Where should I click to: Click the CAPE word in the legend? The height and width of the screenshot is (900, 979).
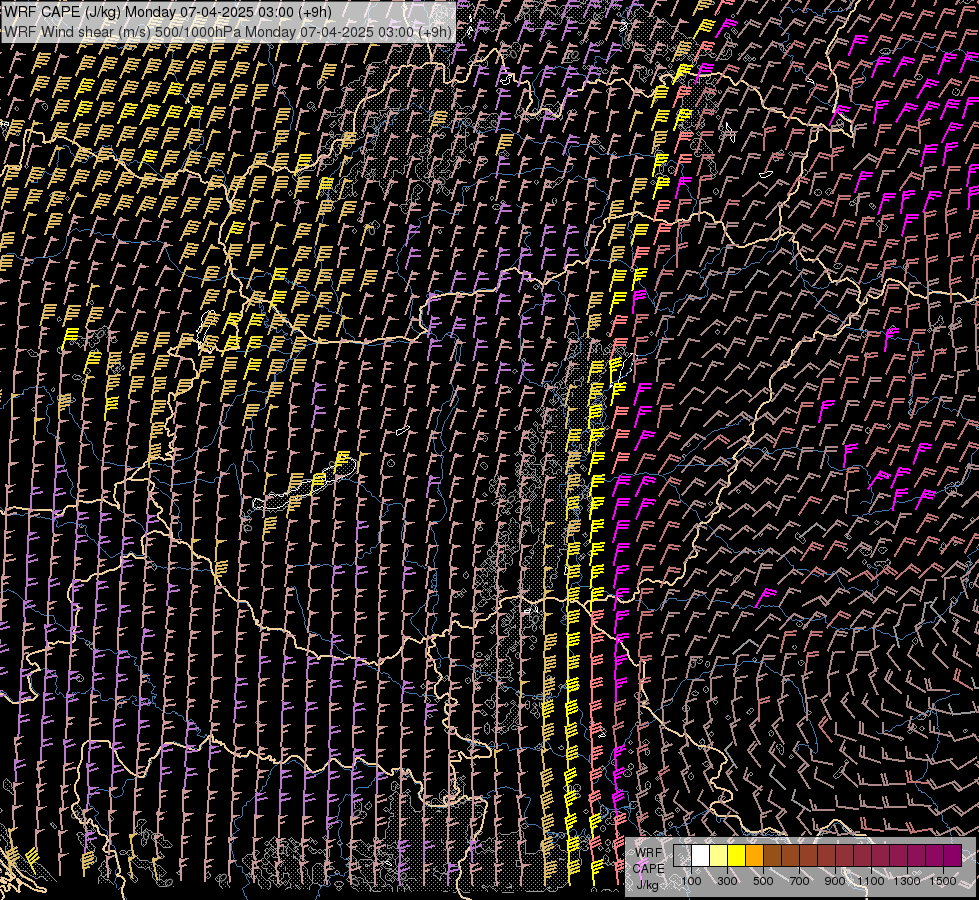click(x=649, y=869)
